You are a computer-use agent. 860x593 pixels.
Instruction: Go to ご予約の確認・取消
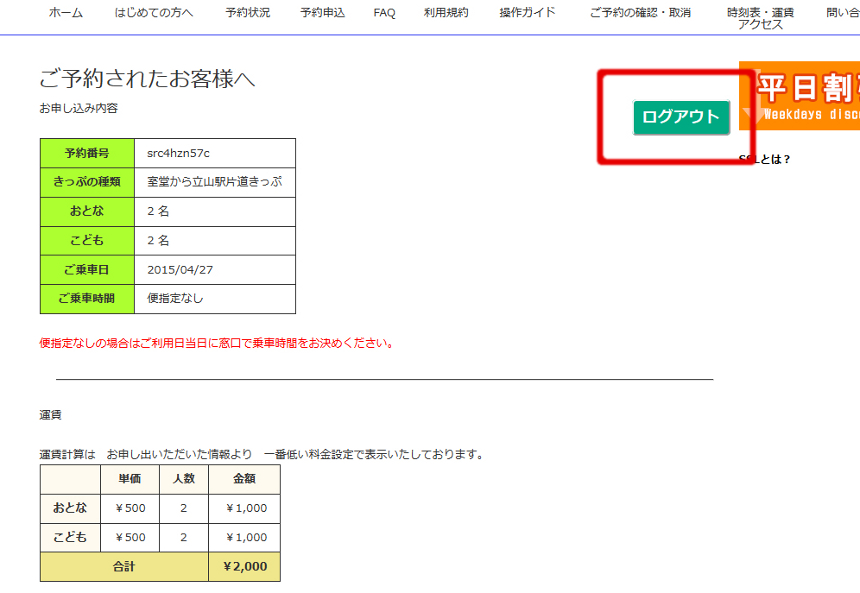pos(640,13)
